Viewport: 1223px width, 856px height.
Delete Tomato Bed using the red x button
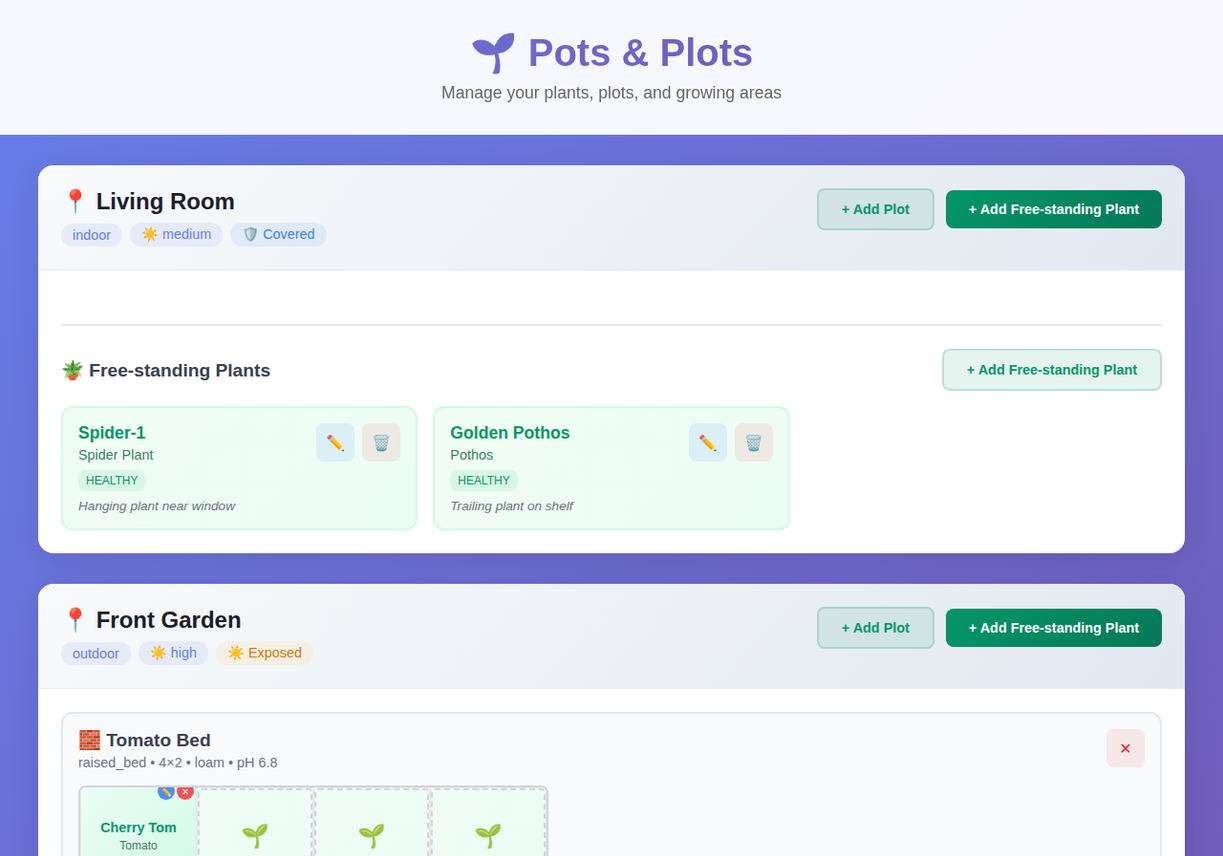point(1125,747)
